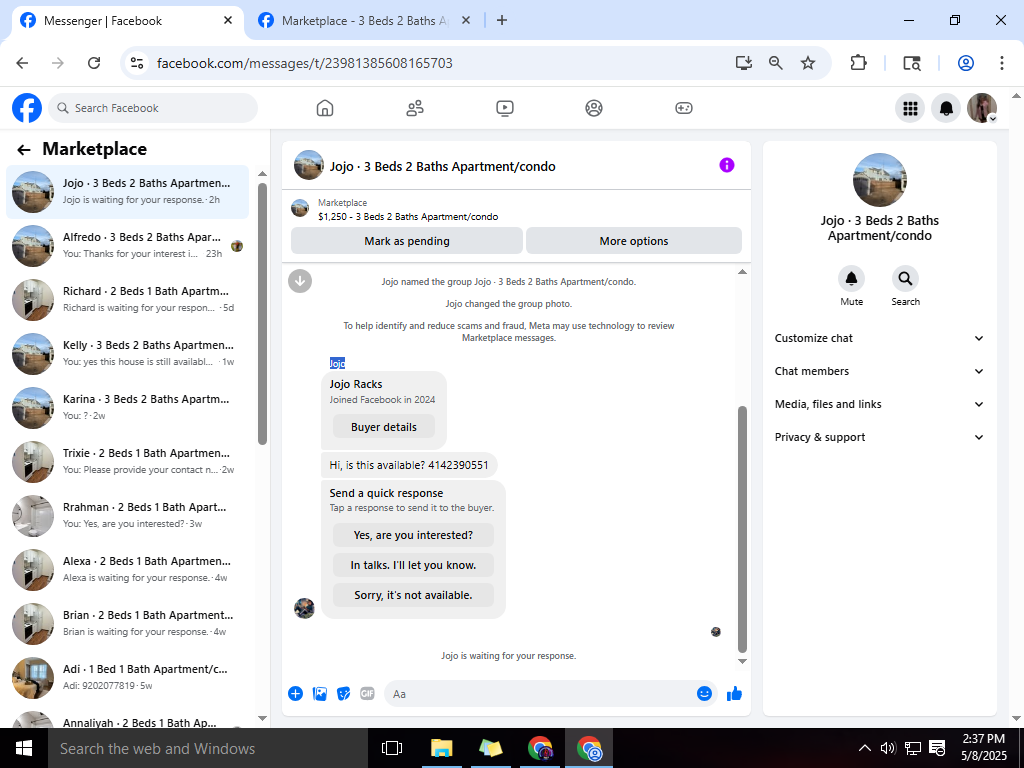Open File Explorer from taskbar
Image resolution: width=1024 pixels, height=768 pixels.
[442, 748]
